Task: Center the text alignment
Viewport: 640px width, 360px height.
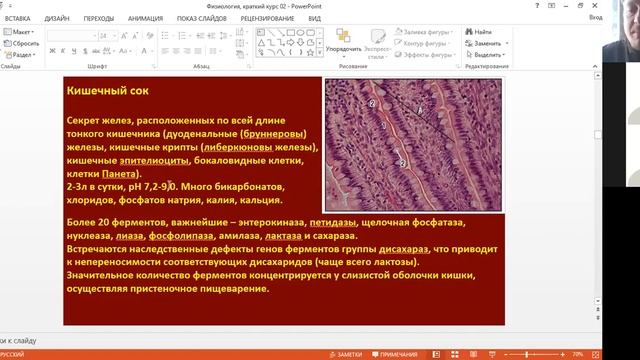Action: tap(176, 51)
